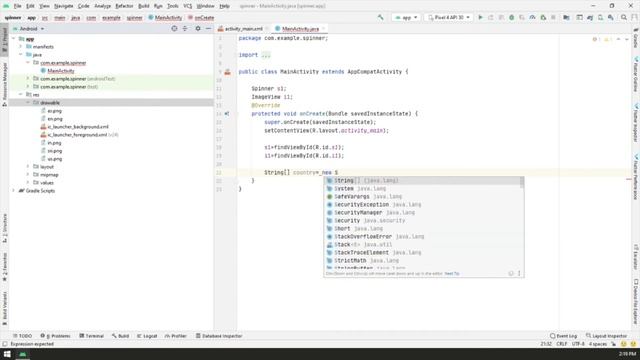Select String suggestion in completion list
Viewport: 640px width, 360px height.
pos(422,180)
